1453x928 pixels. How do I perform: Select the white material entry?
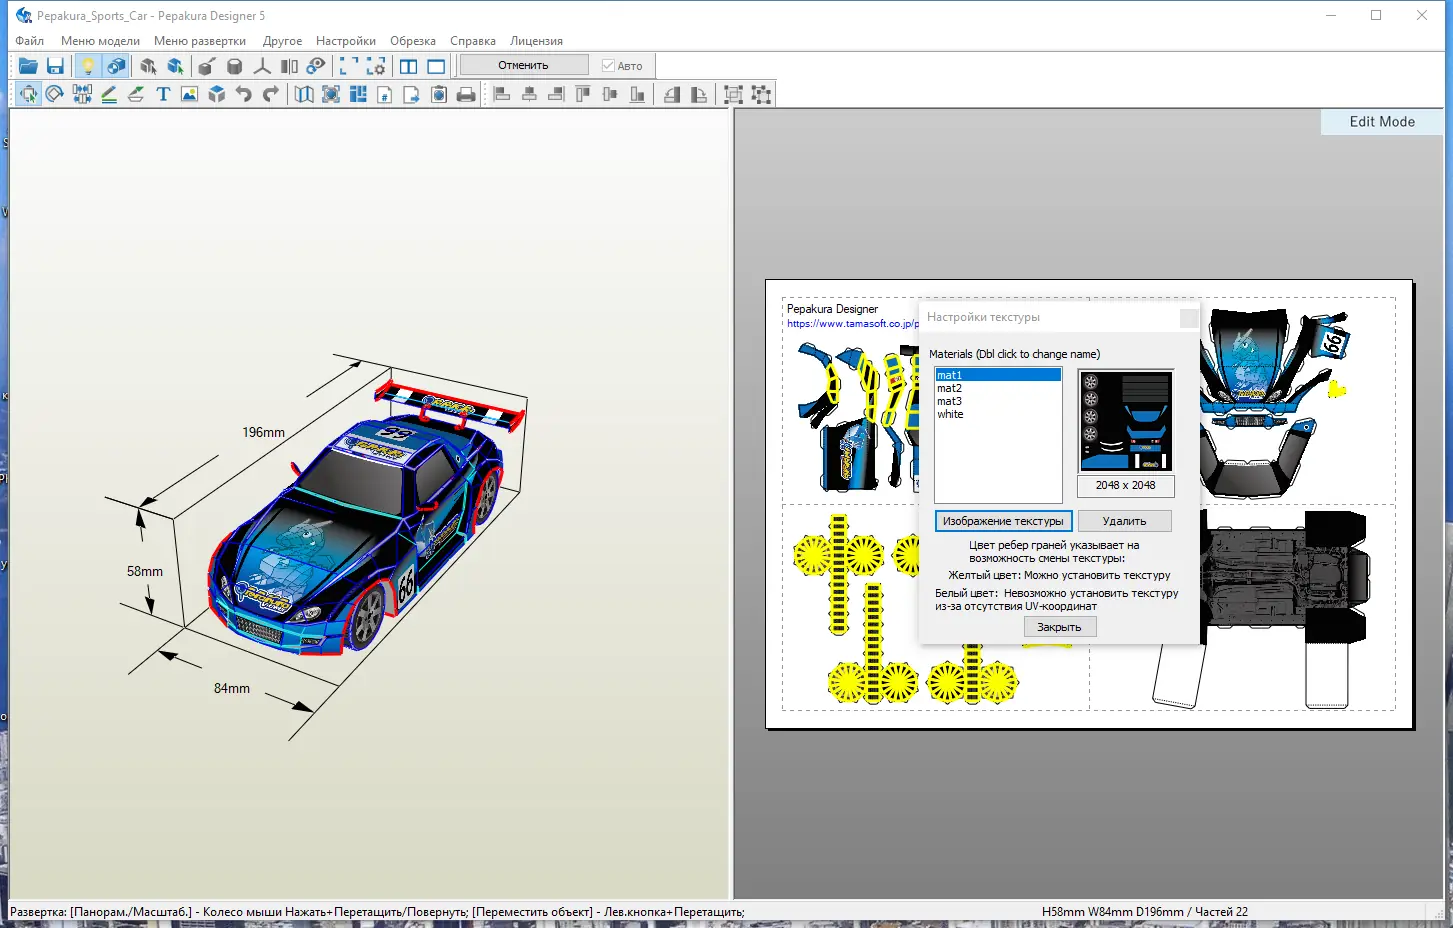(x=949, y=413)
